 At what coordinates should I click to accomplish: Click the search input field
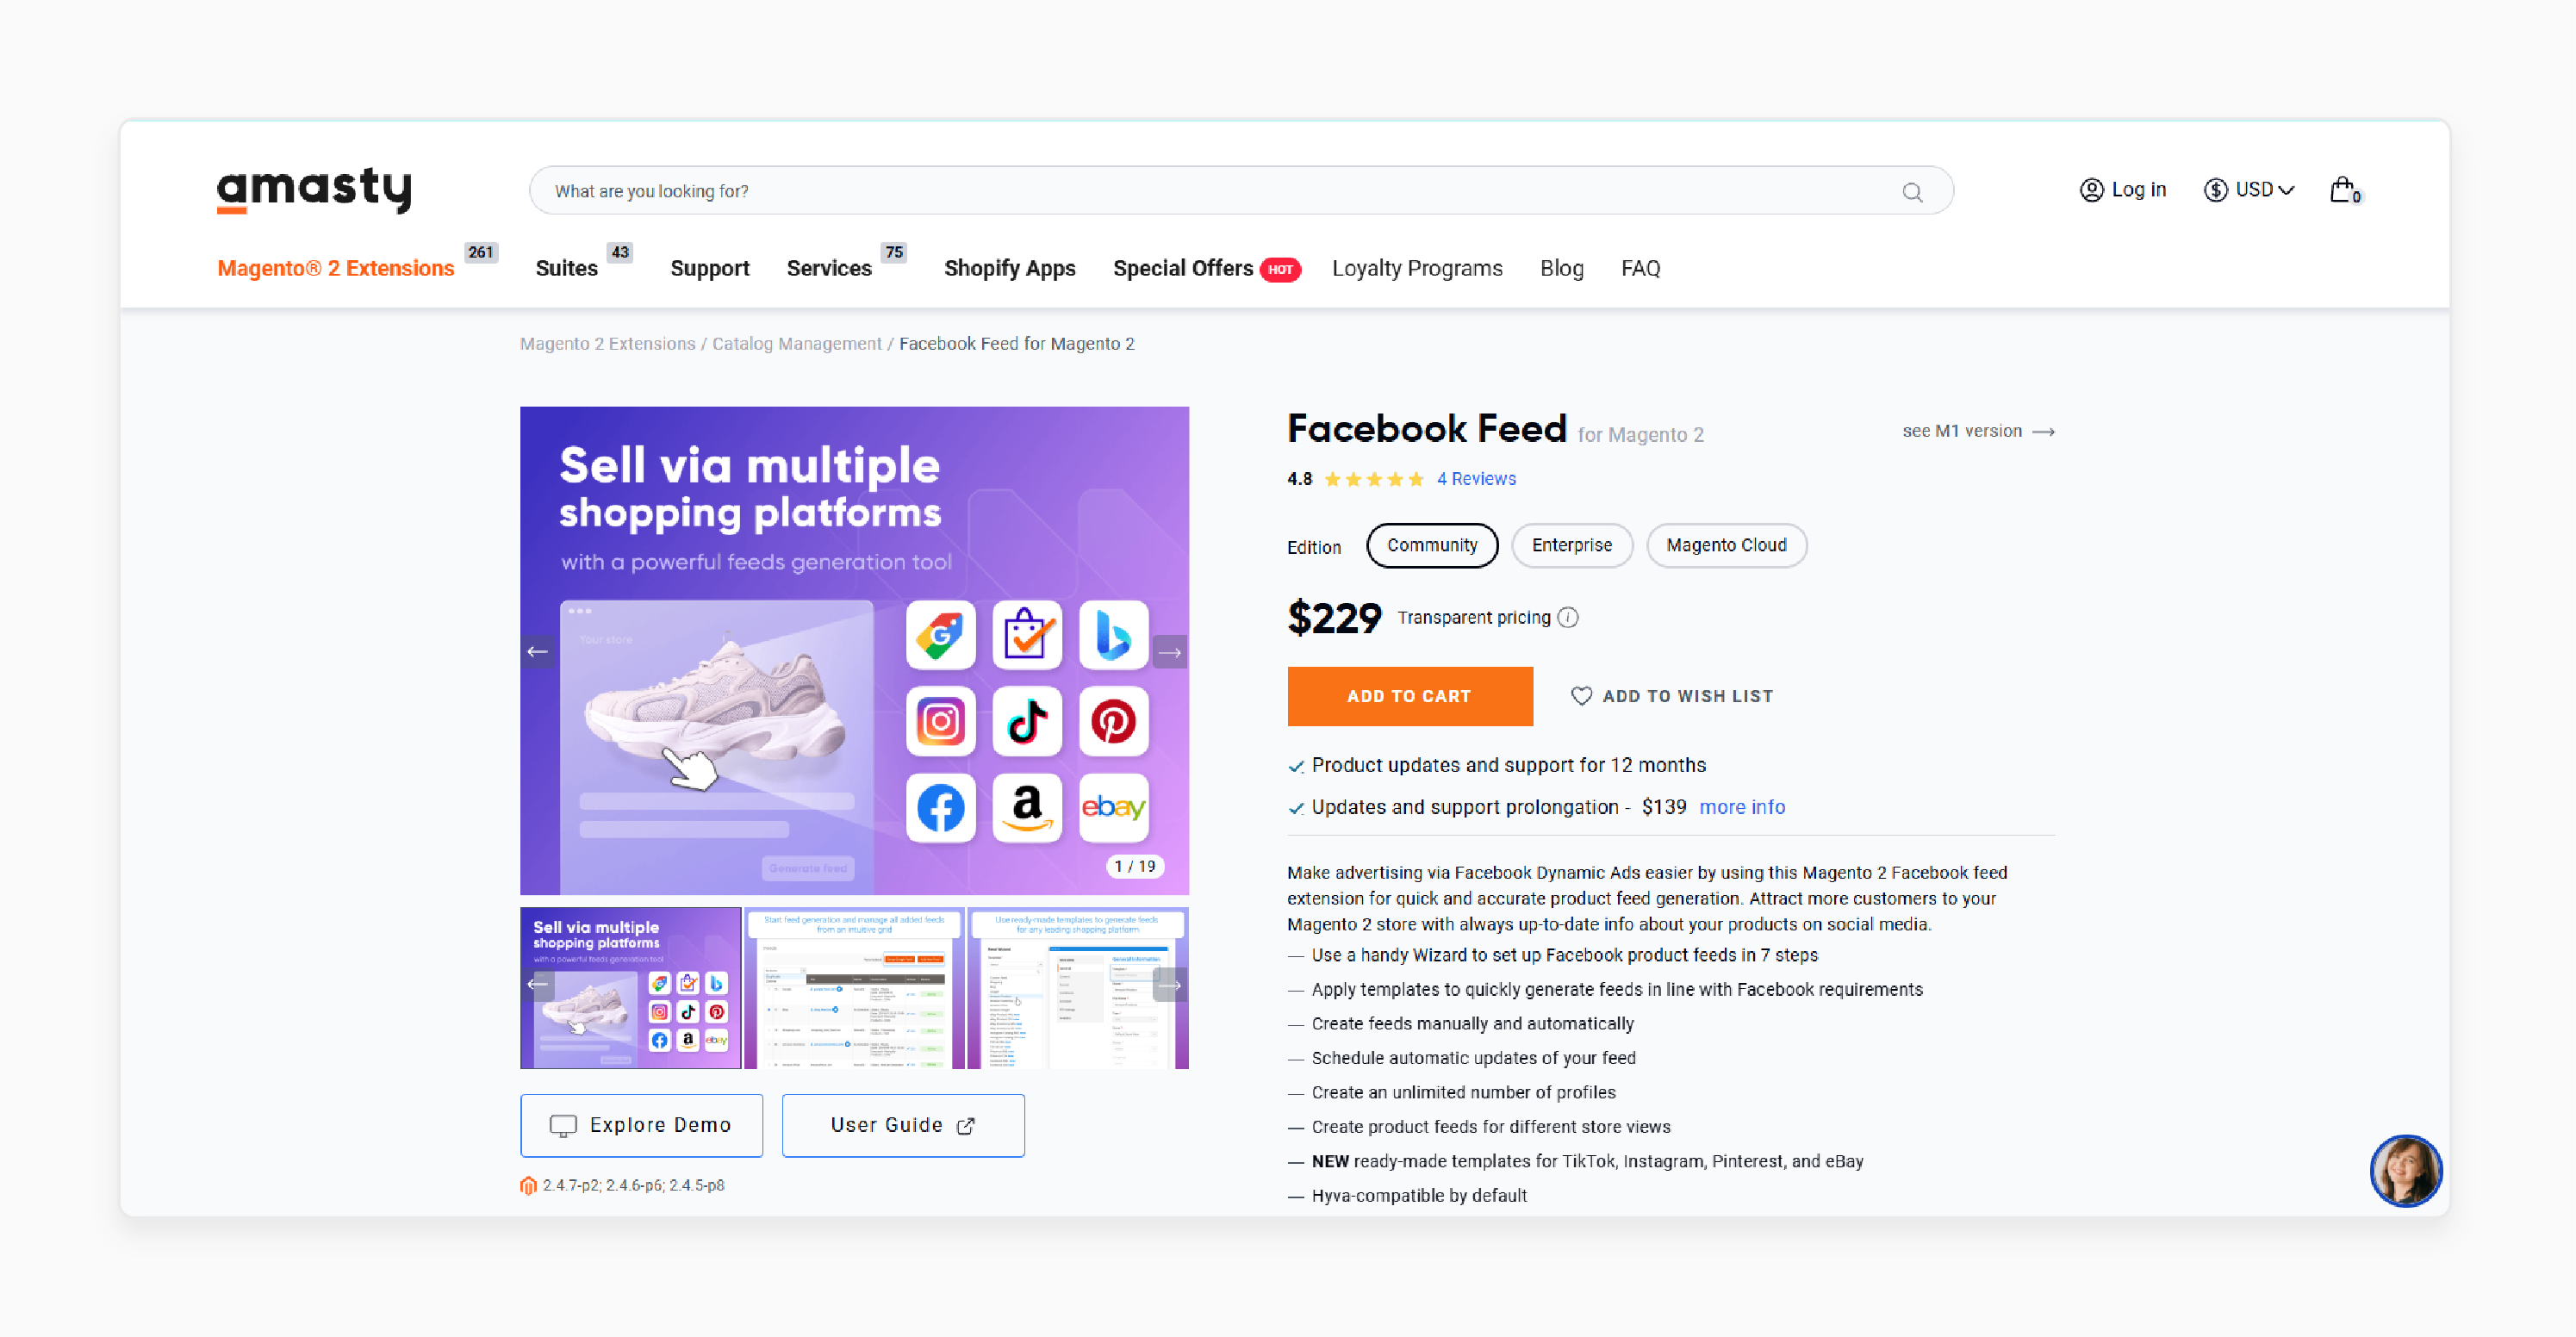tap(1241, 190)
